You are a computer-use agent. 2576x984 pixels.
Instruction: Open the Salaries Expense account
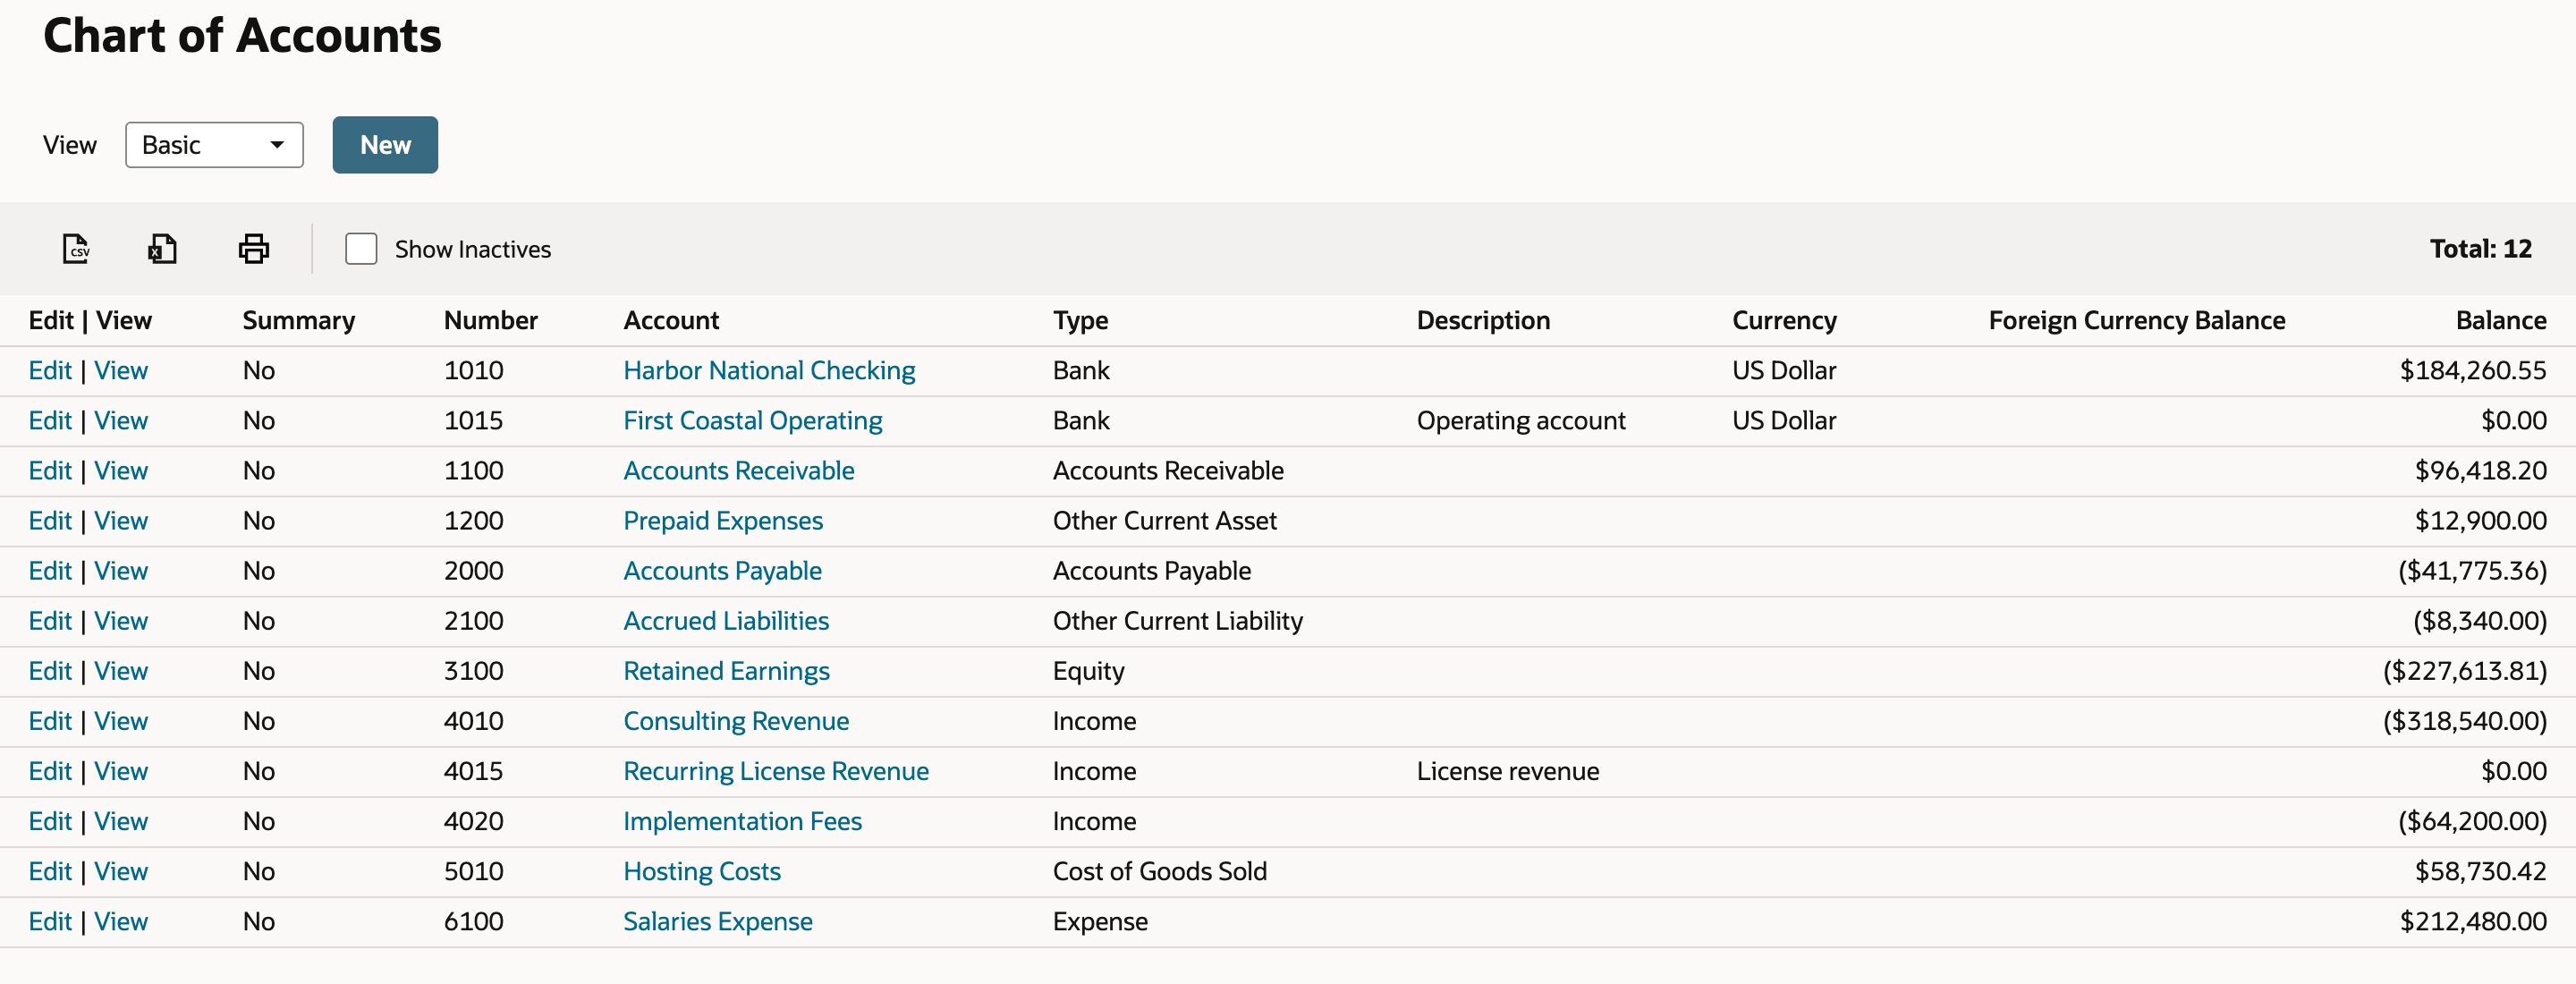point(718,921)
